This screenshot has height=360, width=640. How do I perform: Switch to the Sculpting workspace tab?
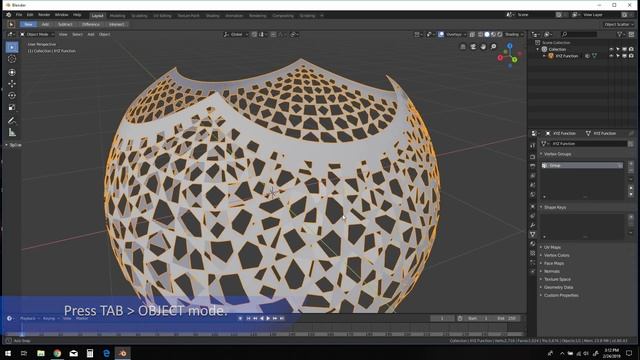pyautogui.click(x=139, y=16)
